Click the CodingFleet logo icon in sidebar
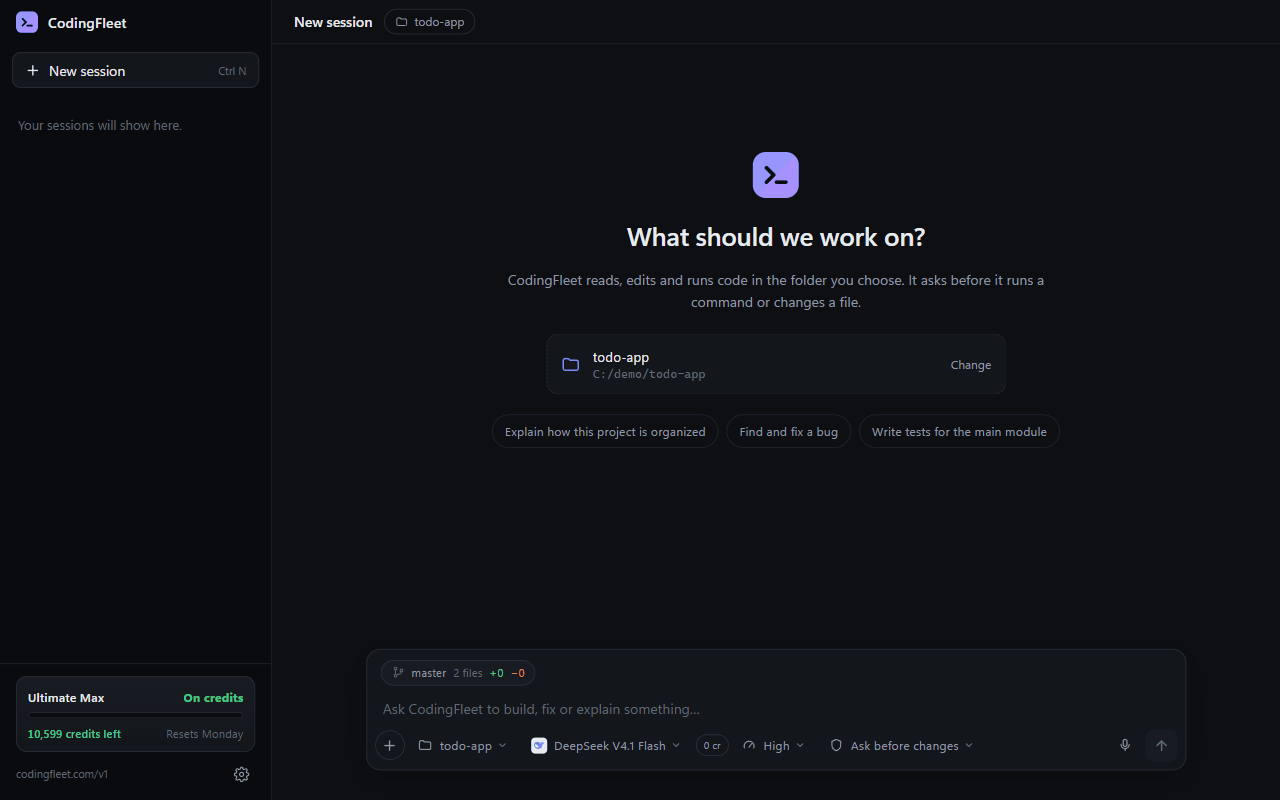Screen dimensions: 1280x800 27,22
